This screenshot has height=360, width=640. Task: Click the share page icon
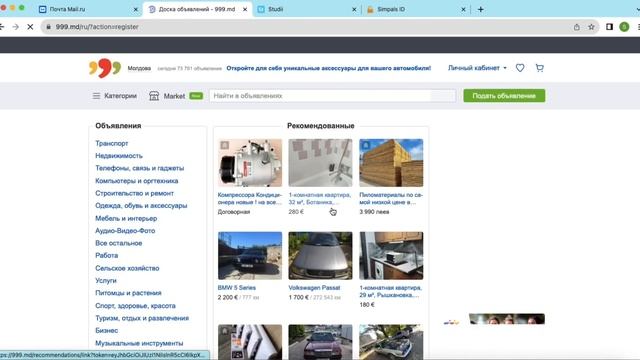click(576, 27)
